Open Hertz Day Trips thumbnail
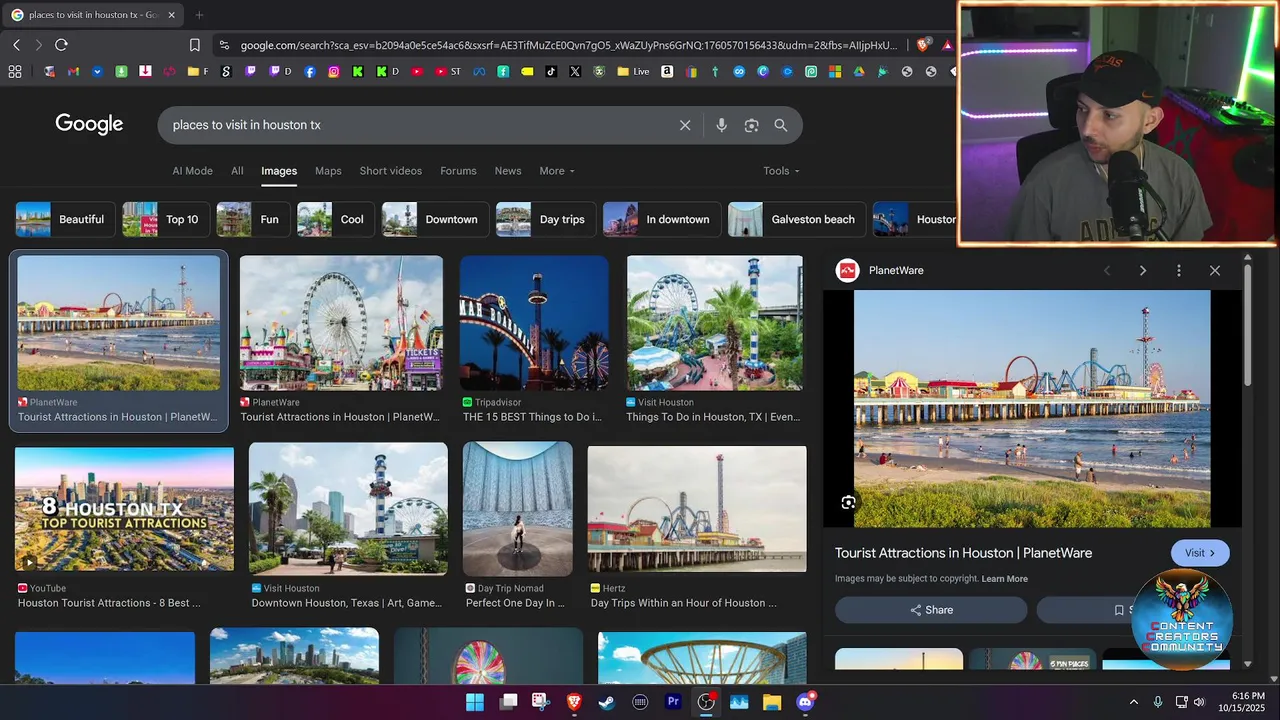The height and width of the screenshot is (720, 1280). [x=697, y=509]
